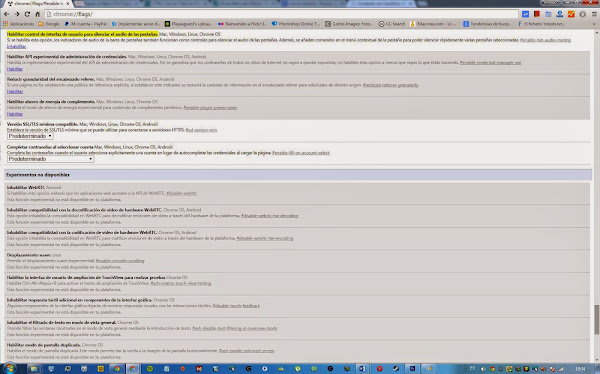Image resolution: width=600 pixels, height=374 pixels.
Task: Open the #enable-plugin-power-saver anchor link
Action: [x=210, y=108]
